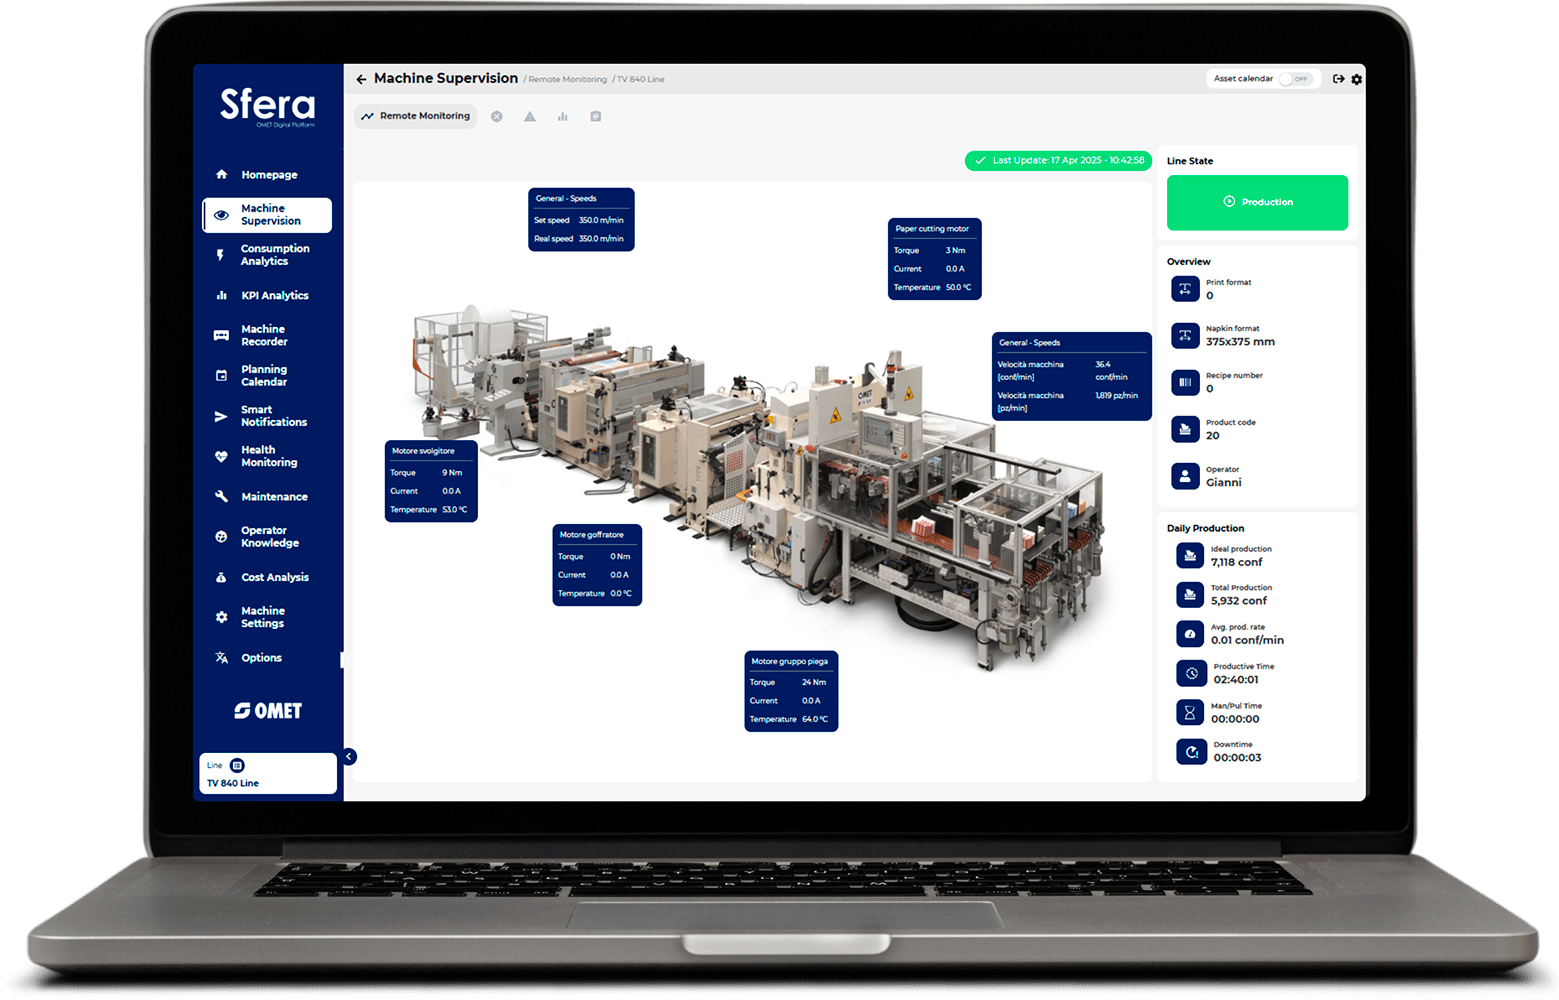Click the clipboard report tab icon
The height and width of the screenshot is (1000, 1559).
click(596, 117)
